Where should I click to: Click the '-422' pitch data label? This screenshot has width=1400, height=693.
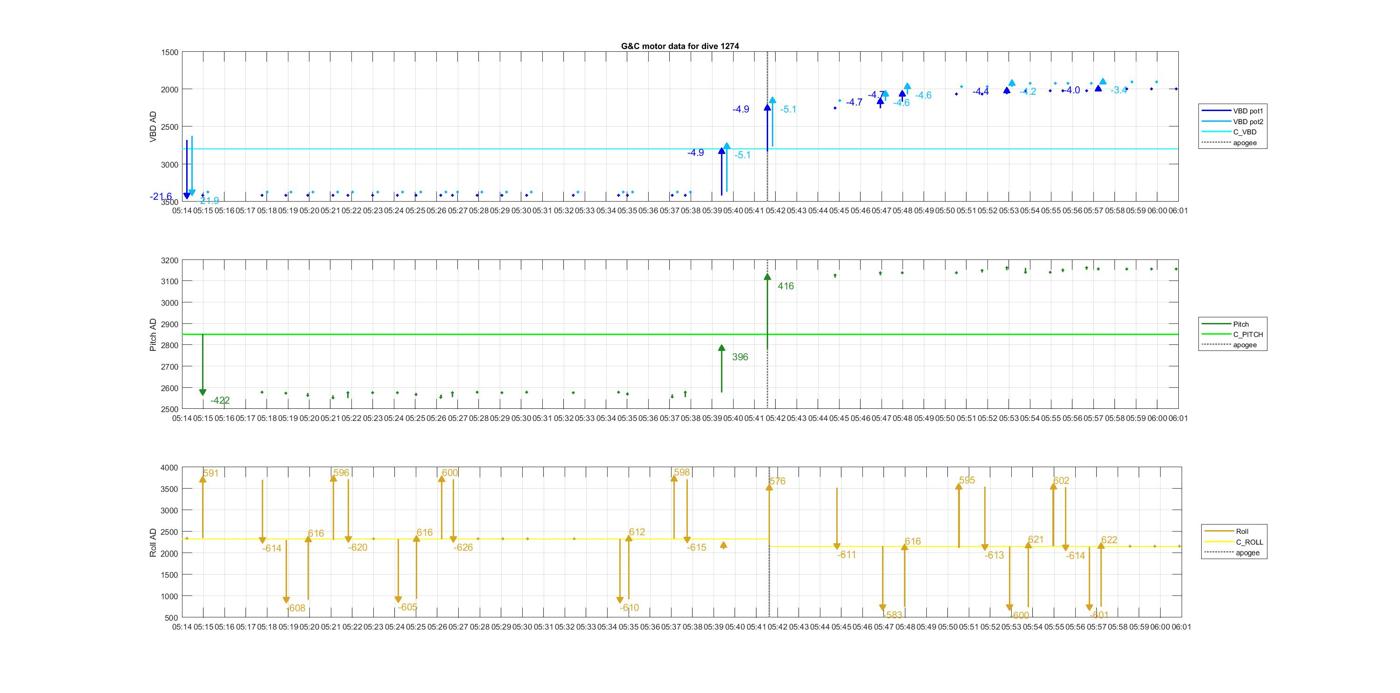pos(220,401)
